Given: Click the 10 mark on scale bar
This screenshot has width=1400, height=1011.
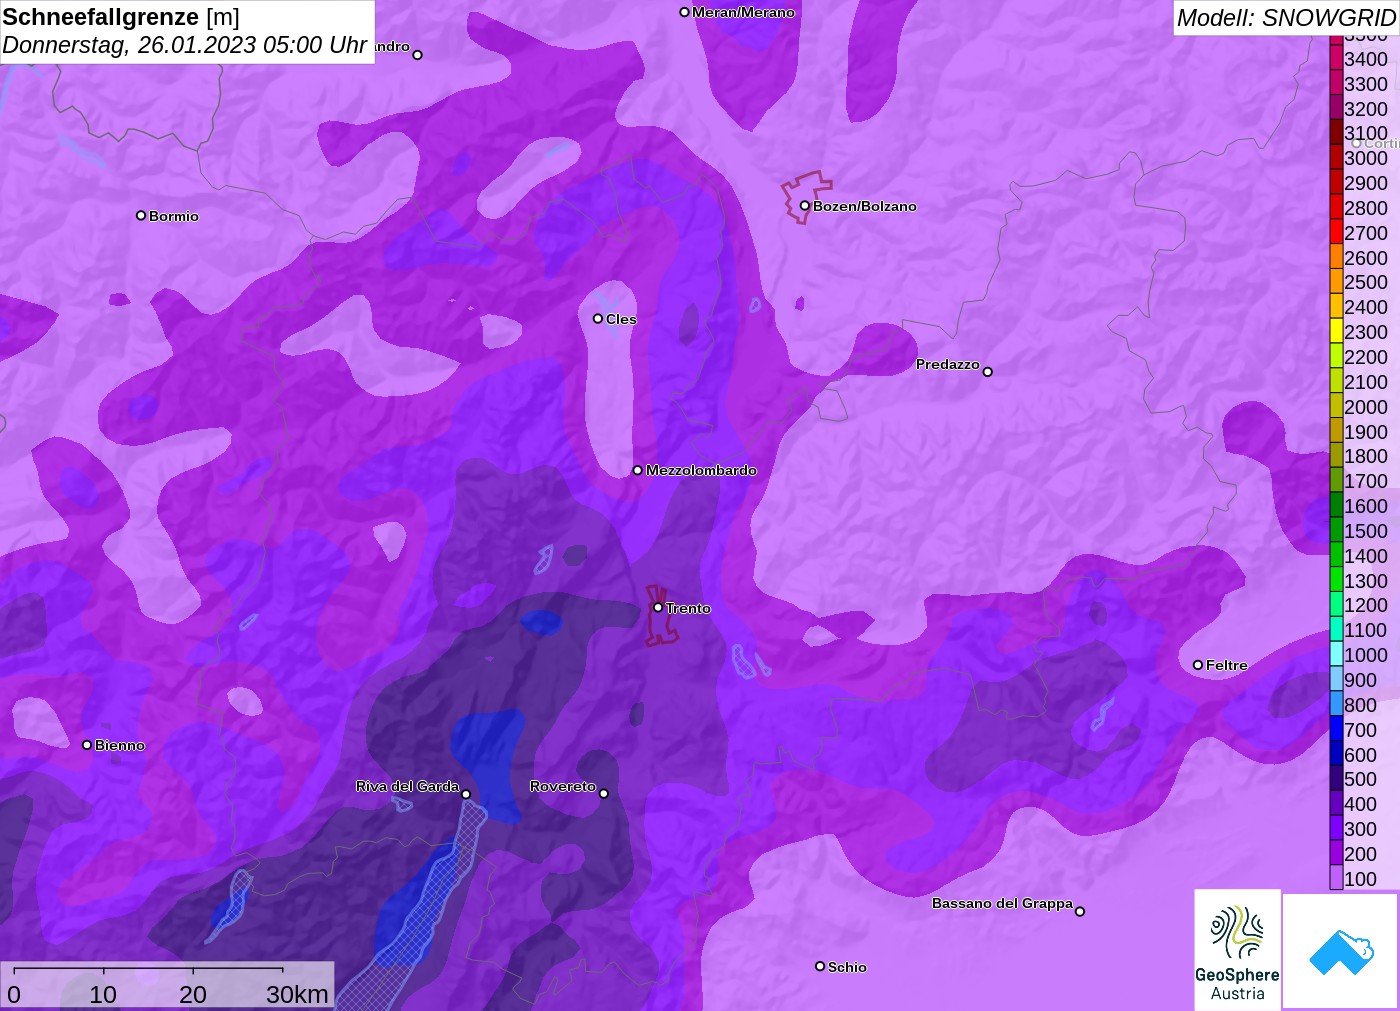Looking at the screenshot, I should 103,994.
